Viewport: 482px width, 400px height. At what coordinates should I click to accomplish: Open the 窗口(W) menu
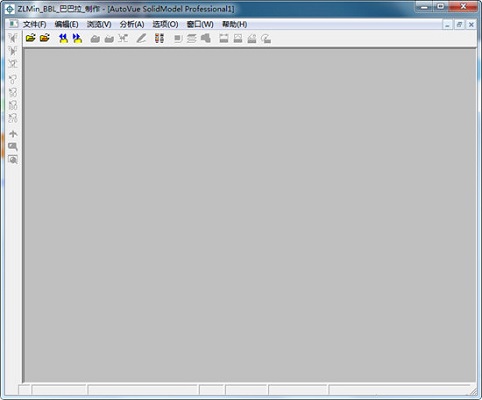[x=200, y=24]
